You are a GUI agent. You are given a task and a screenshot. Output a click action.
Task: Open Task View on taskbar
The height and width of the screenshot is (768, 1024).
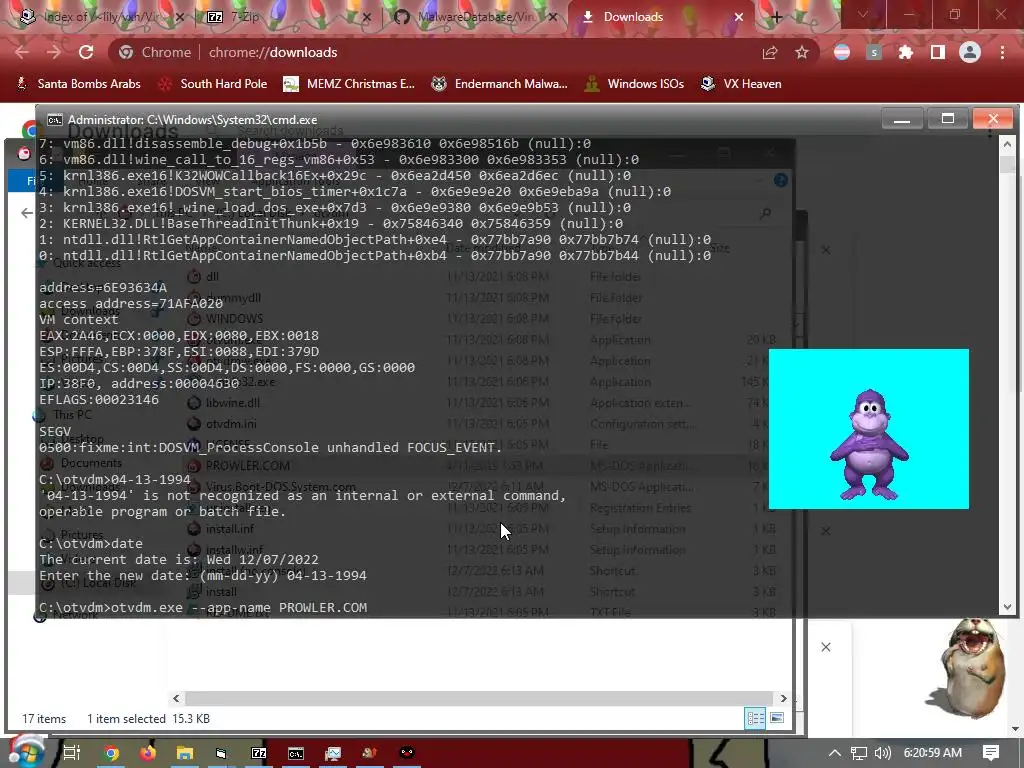click(x=72, y=753)
